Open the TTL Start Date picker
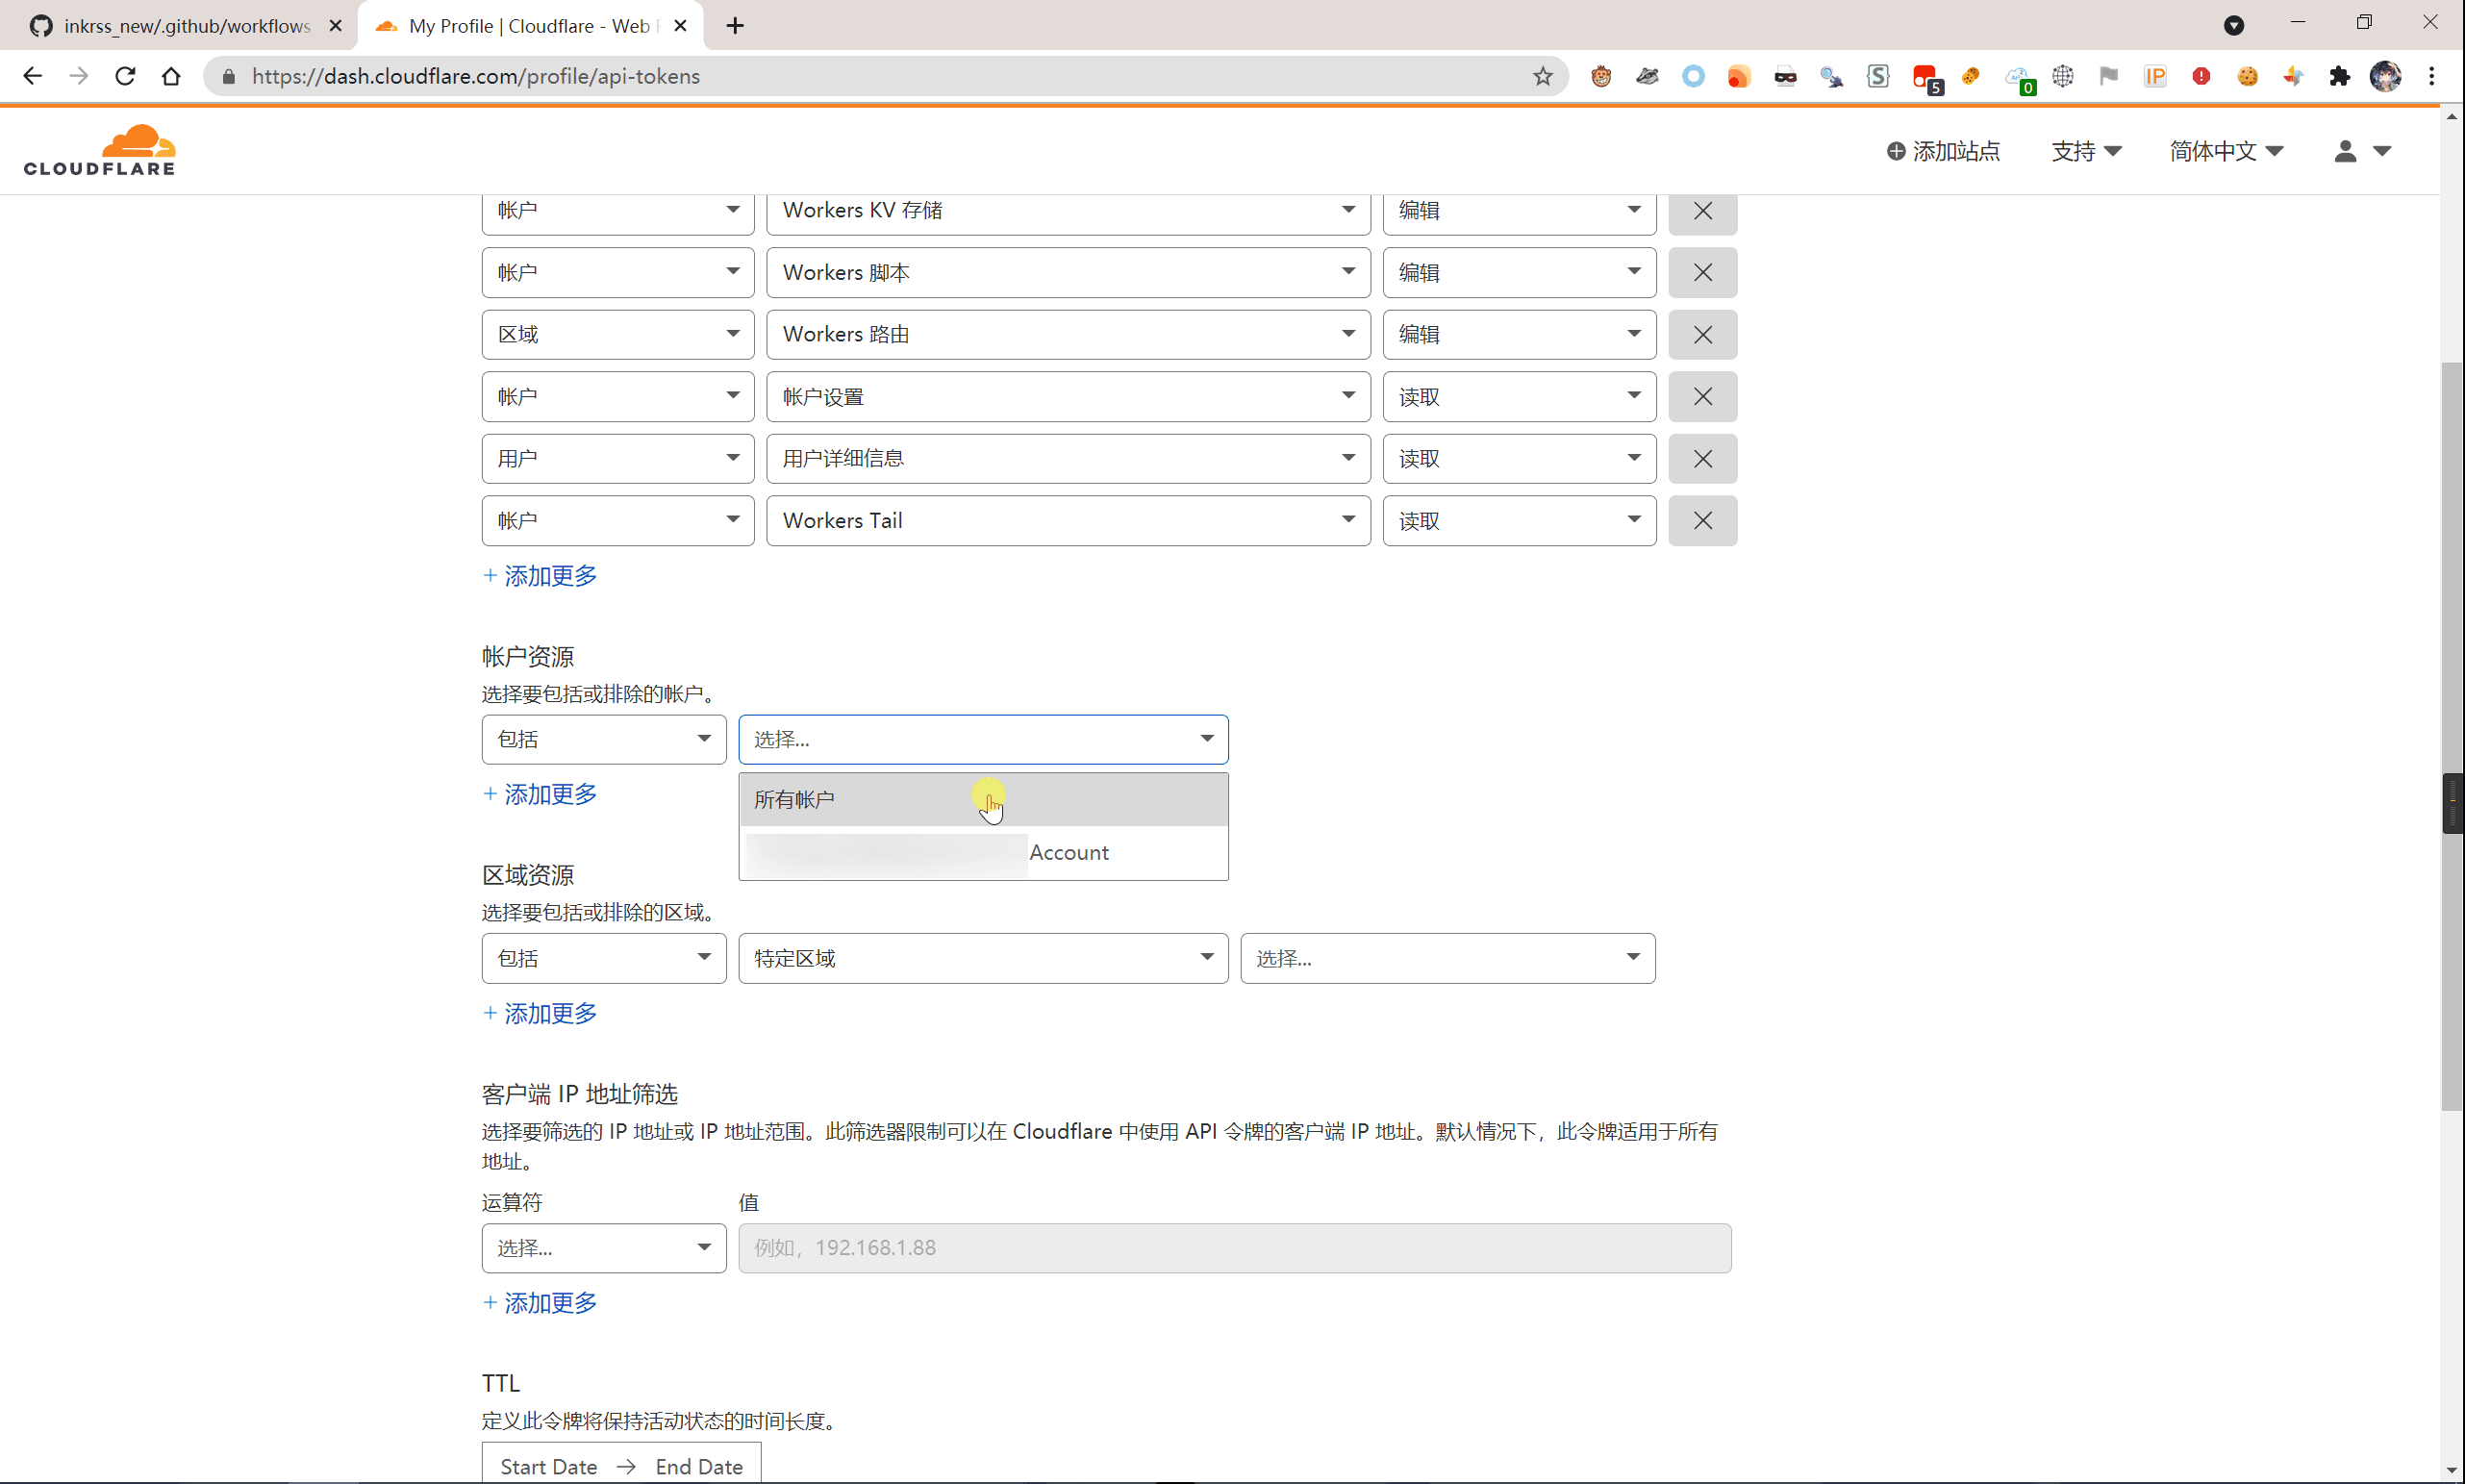 click(x=548, y=1467)
